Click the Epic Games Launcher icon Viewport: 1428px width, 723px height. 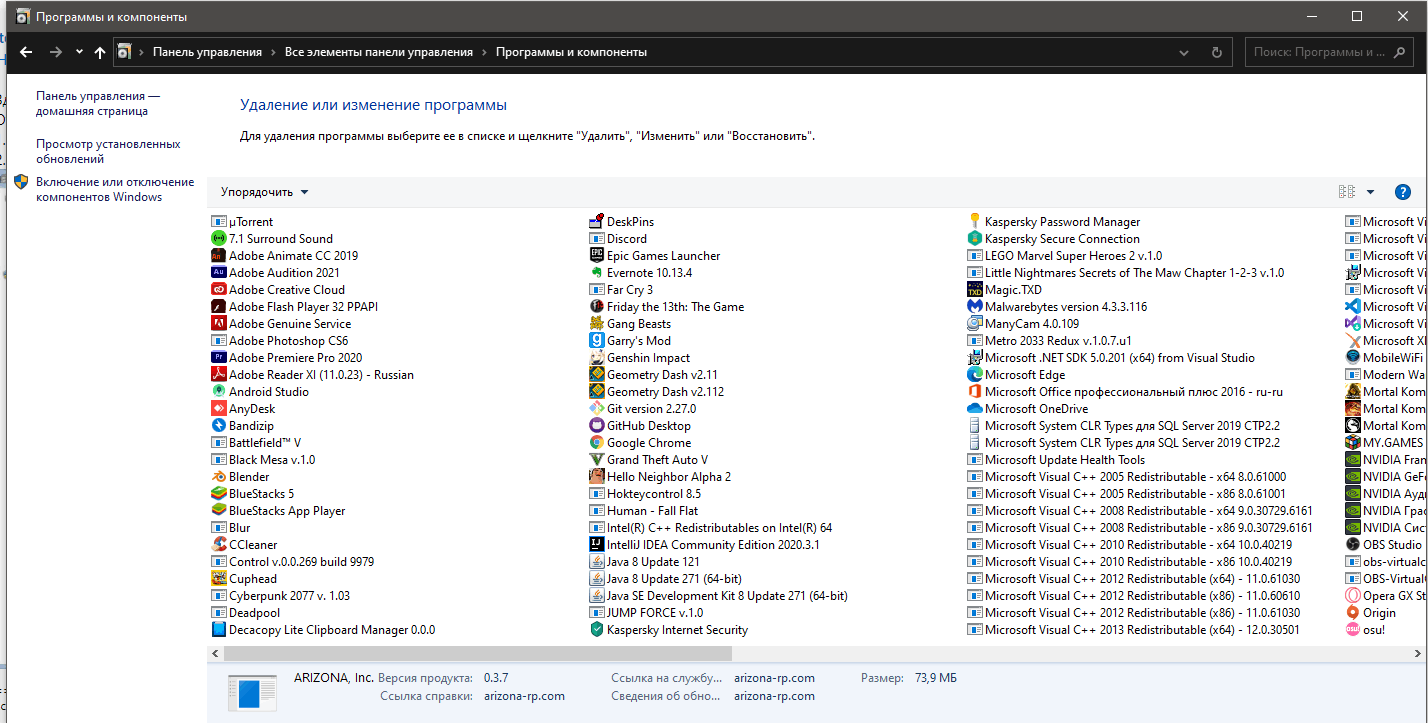597,256
